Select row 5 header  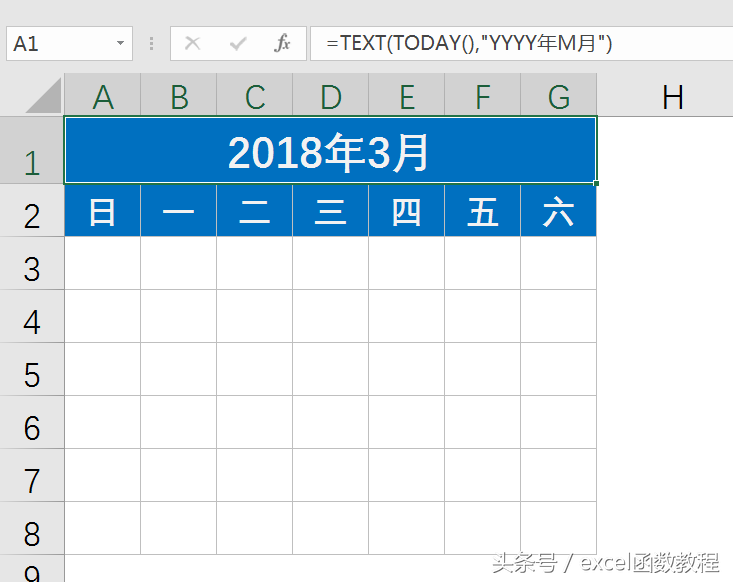tap(32, 369)
